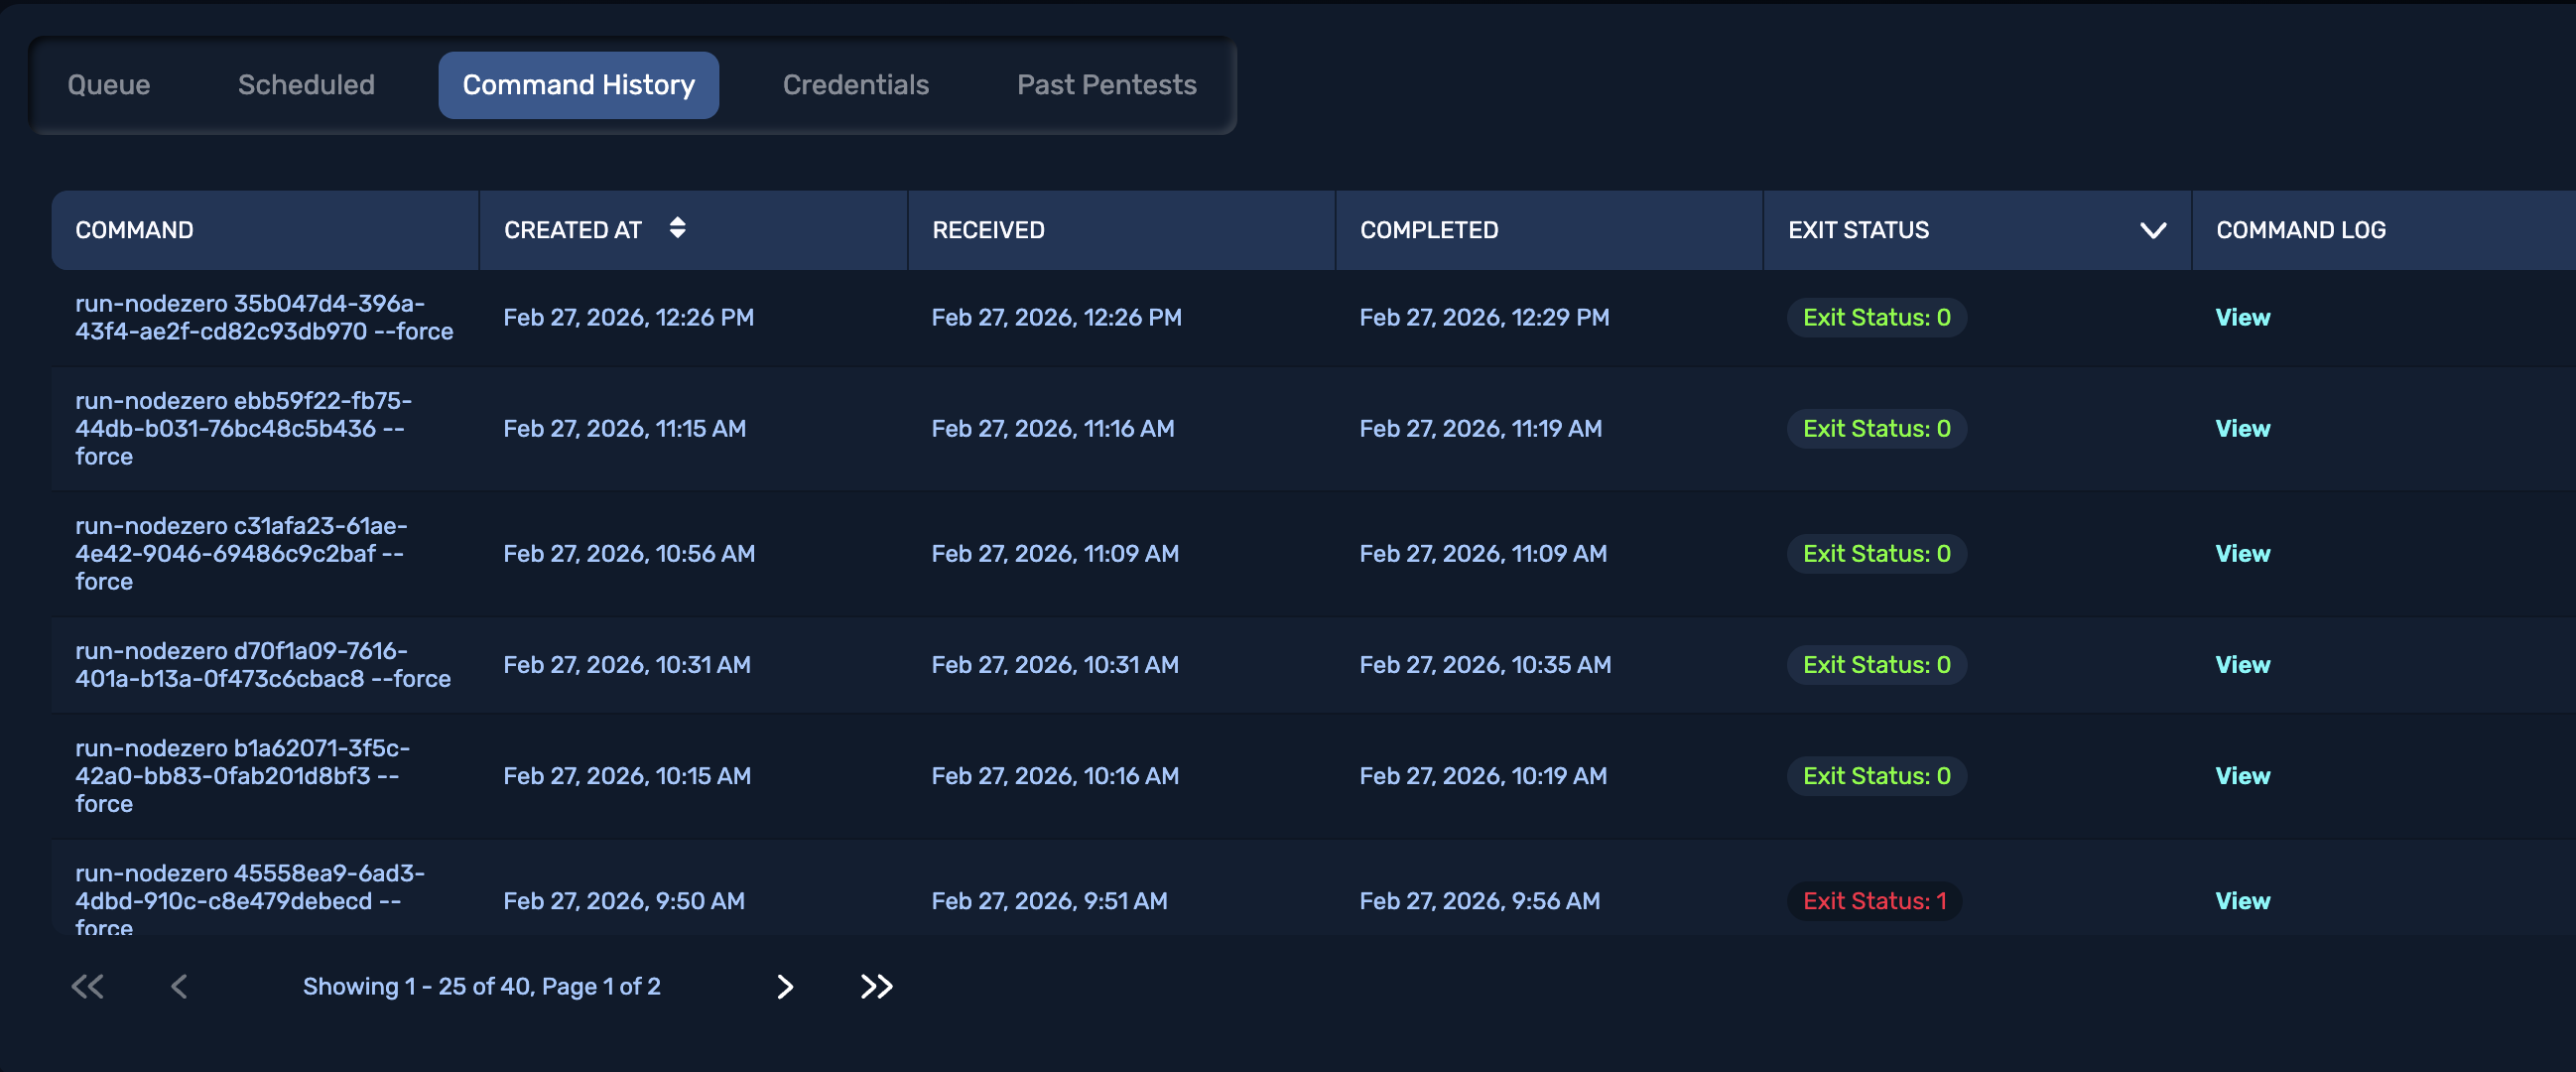The image size is (2576, 1072).
Task: Select the Command History tab
Action: [x=578, y=85]
